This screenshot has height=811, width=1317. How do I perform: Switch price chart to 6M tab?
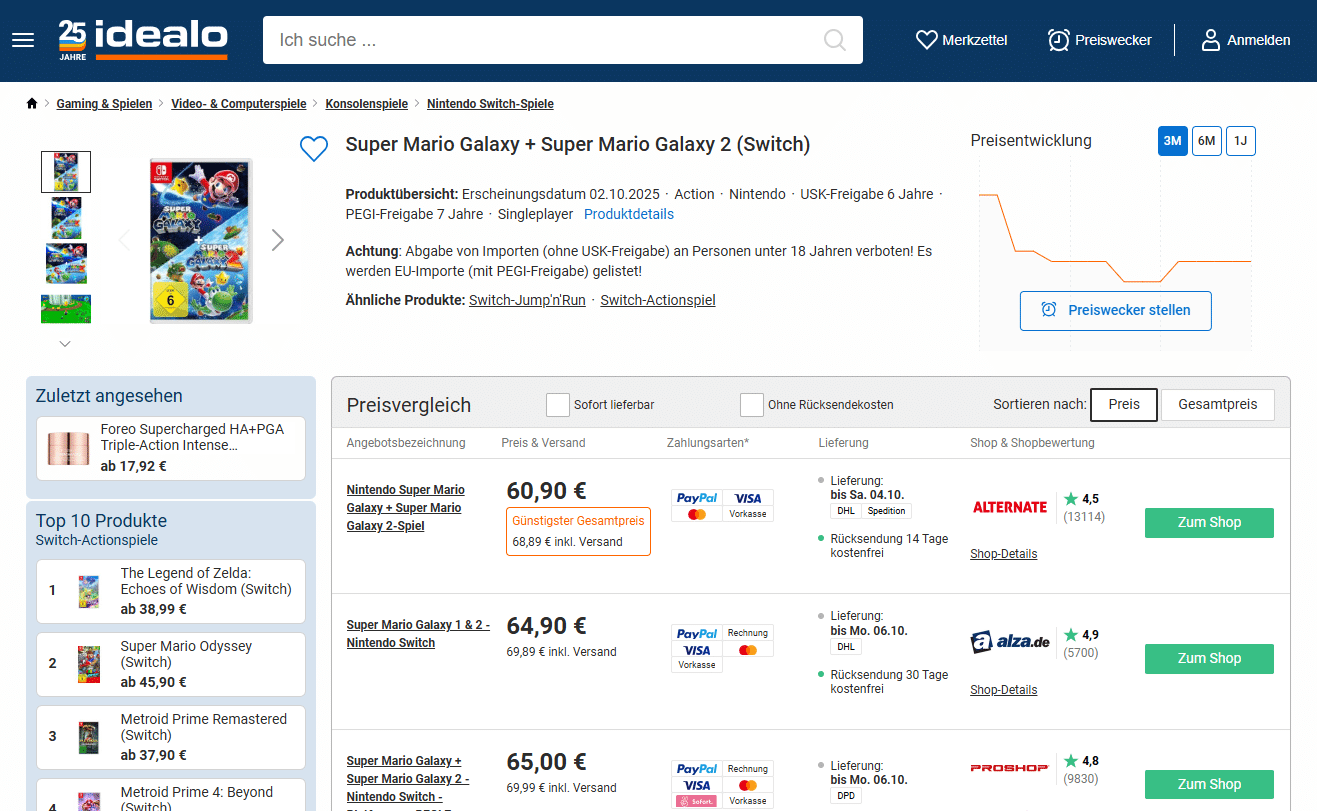(1207, 141)
